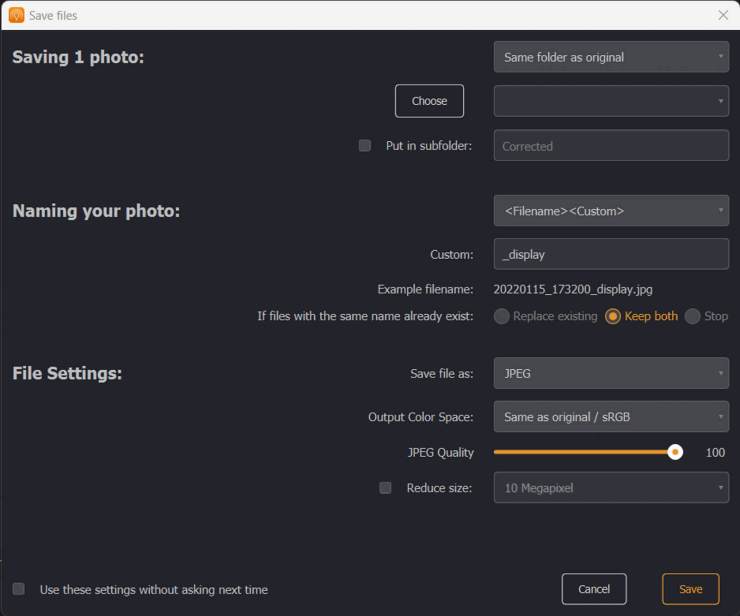Click the Custom text field with _display

click(611, 254)
